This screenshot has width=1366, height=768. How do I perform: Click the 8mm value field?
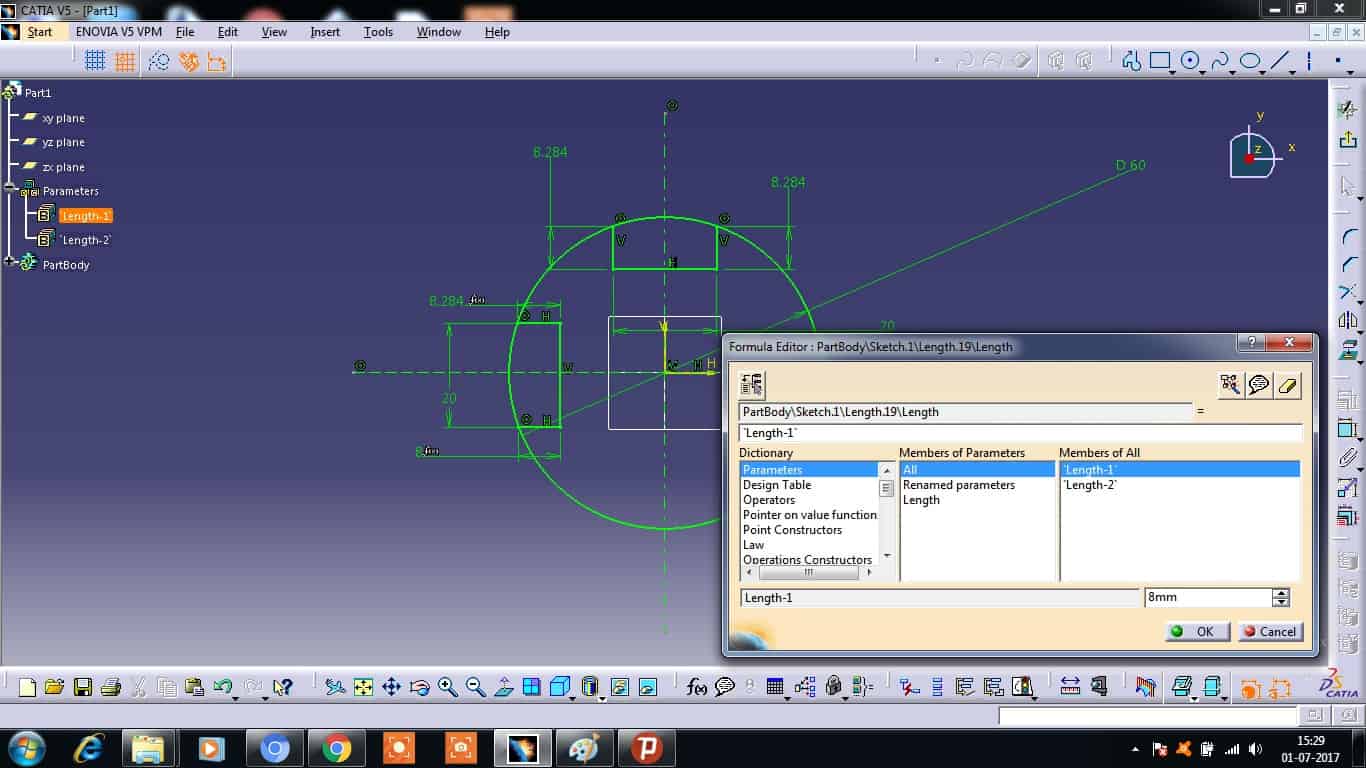click(x=1208, y=598)
